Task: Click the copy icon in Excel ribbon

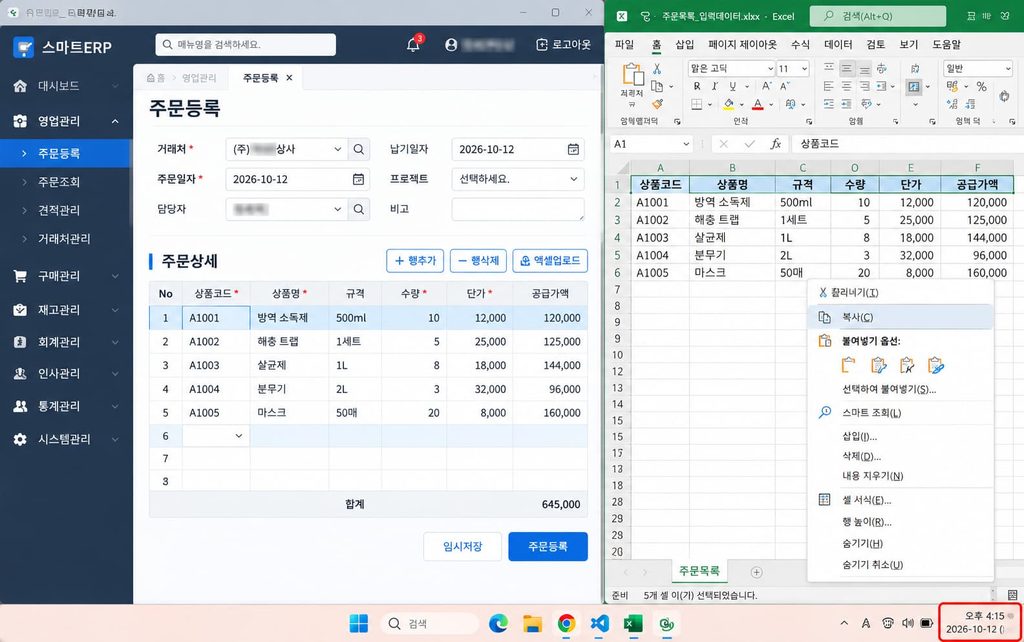Action: click(657, 86)
